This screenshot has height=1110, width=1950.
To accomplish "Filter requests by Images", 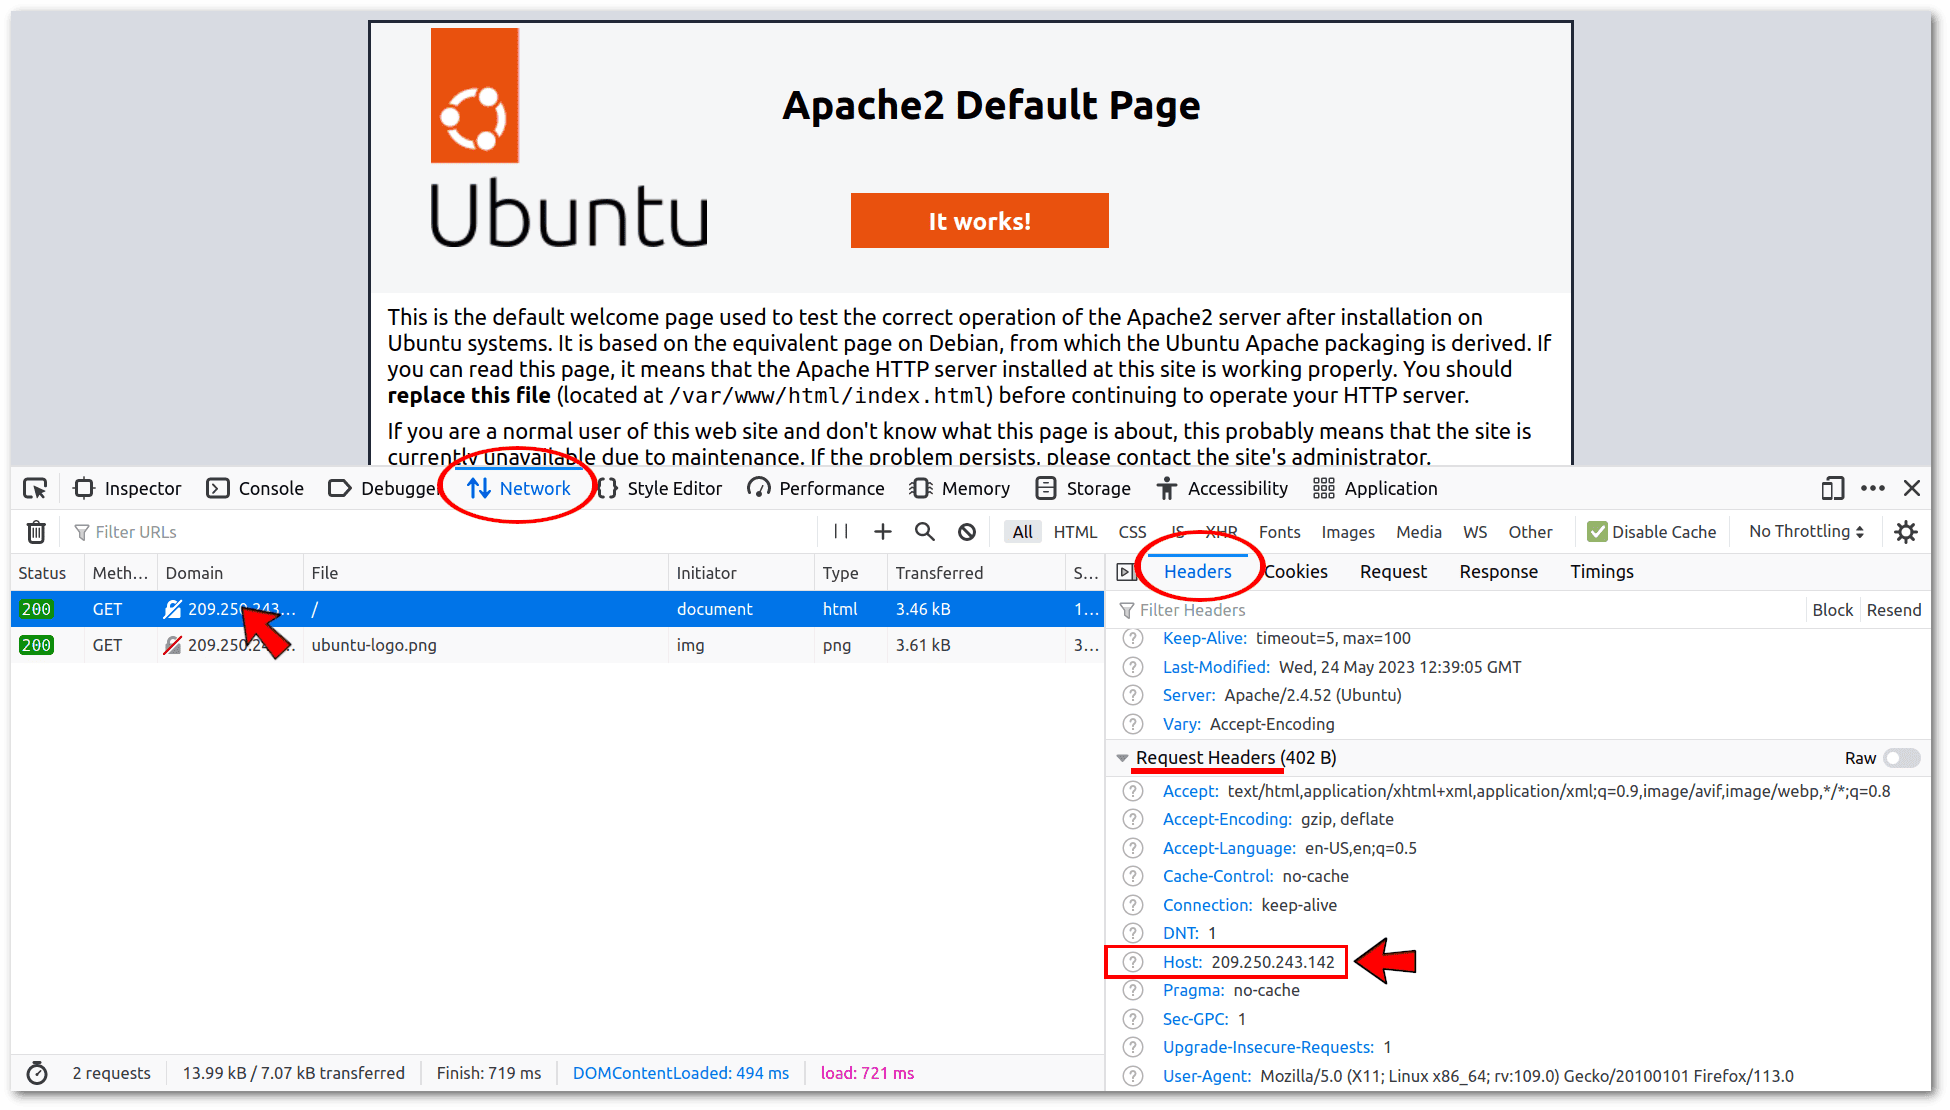I will click(x=1348, y=532).
